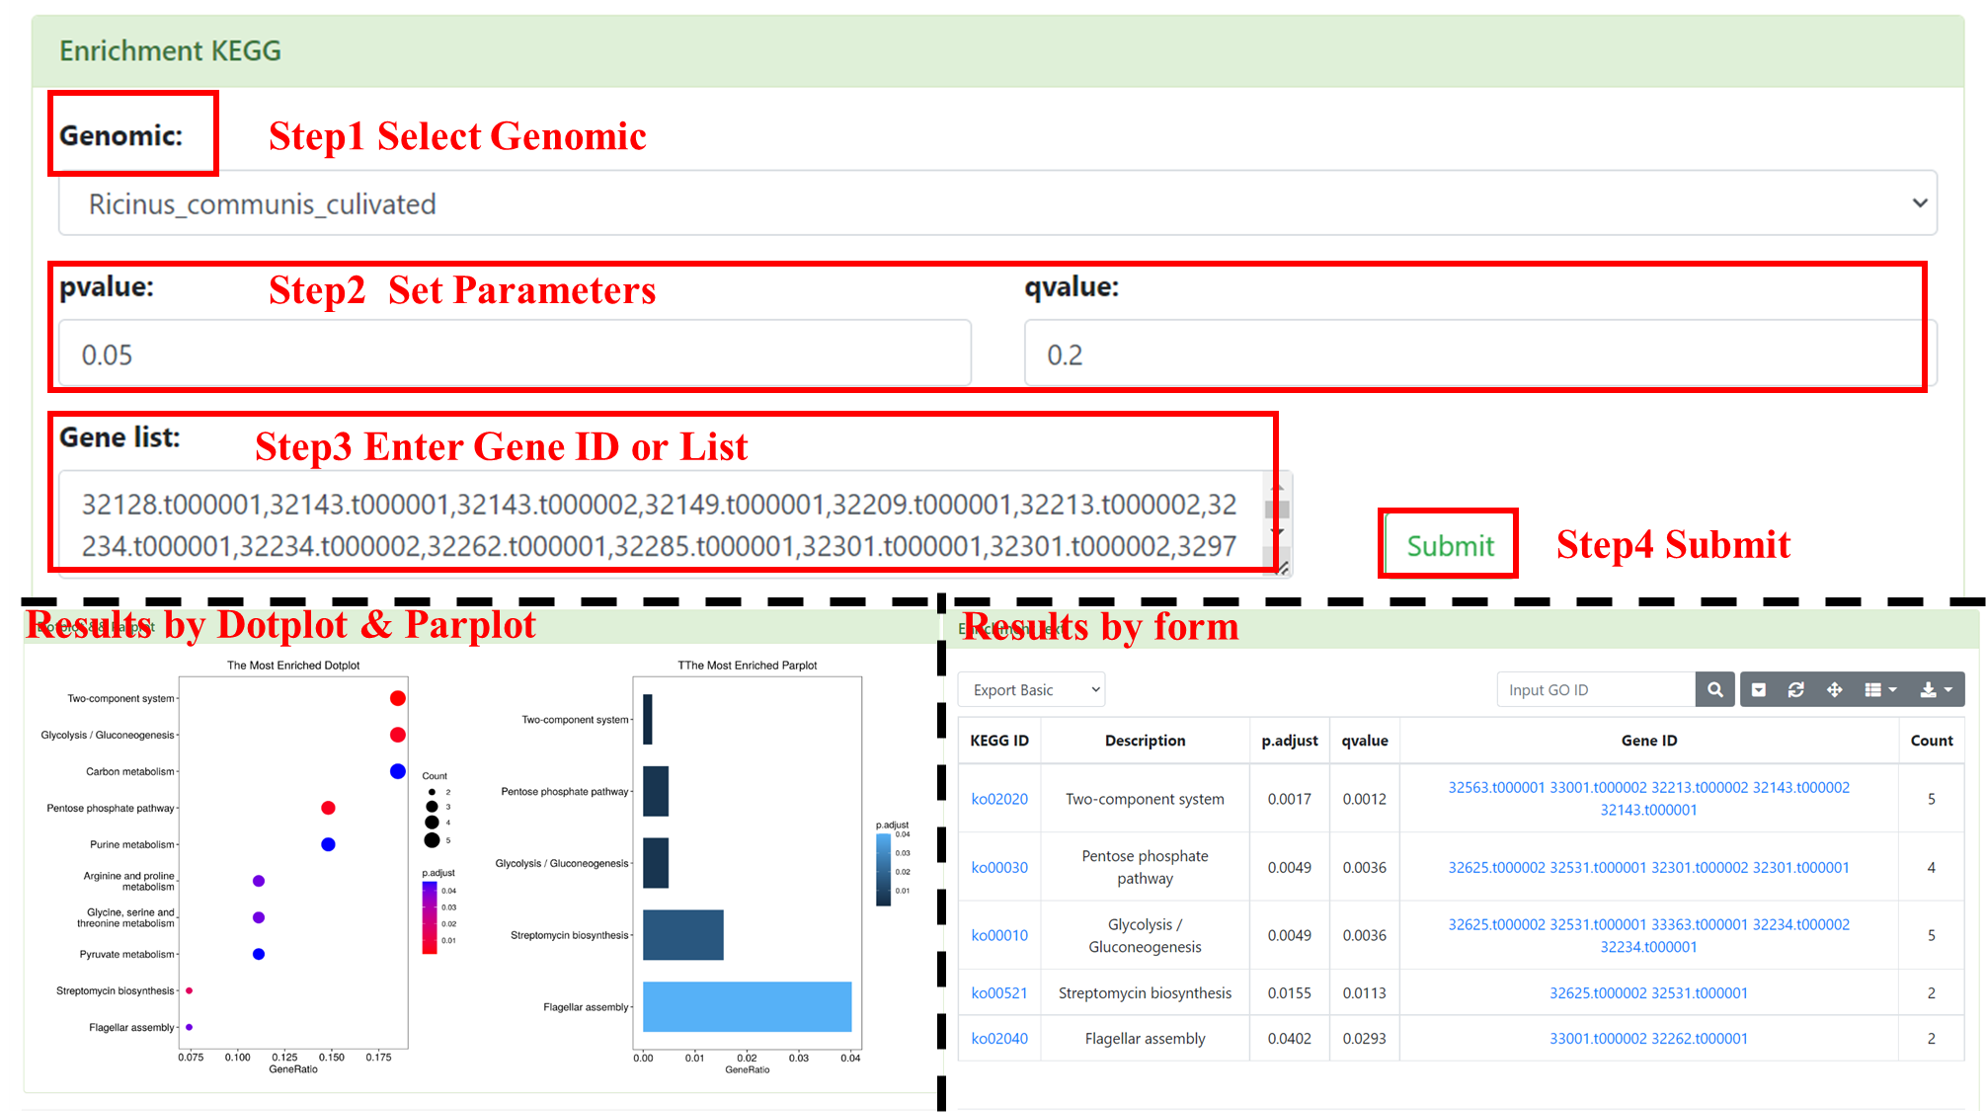Click the pvalue input field
The image size is (1986, 1112).
(x=514, y=354)
